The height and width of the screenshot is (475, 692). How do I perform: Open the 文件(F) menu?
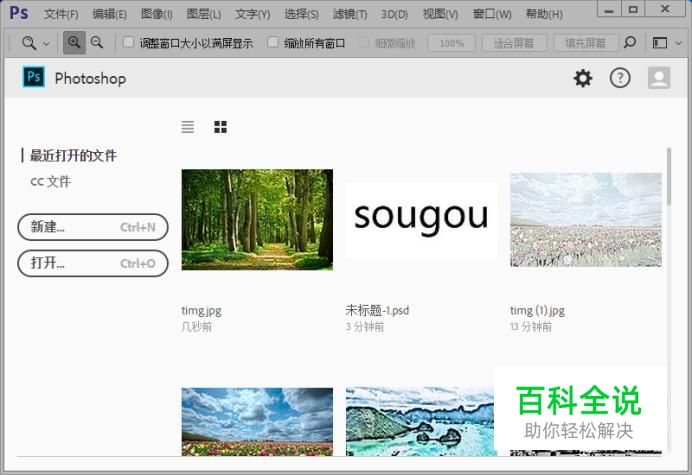61,14
